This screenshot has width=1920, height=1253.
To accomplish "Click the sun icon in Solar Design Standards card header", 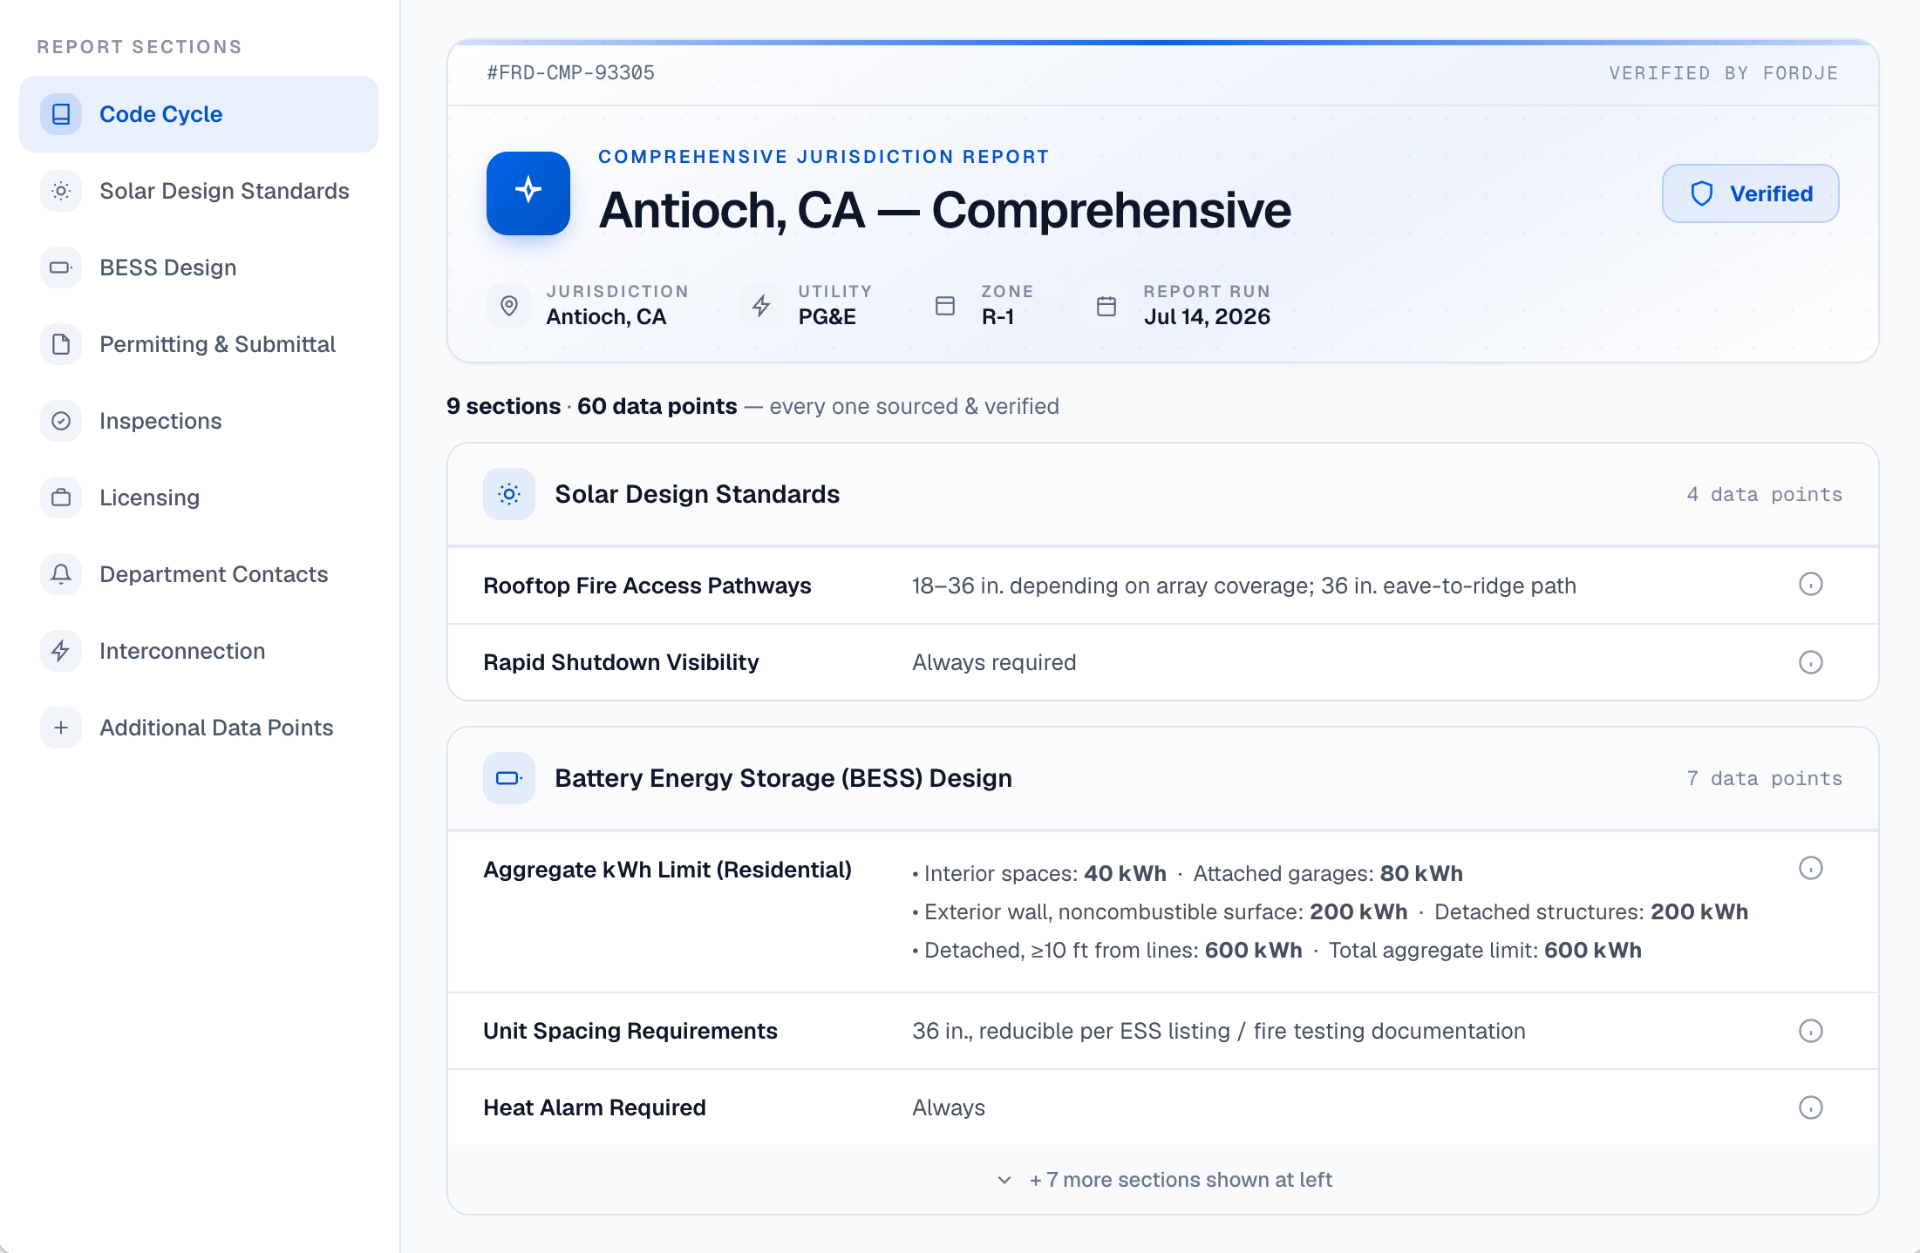I will pyautogui.click(x=509, y=494).
